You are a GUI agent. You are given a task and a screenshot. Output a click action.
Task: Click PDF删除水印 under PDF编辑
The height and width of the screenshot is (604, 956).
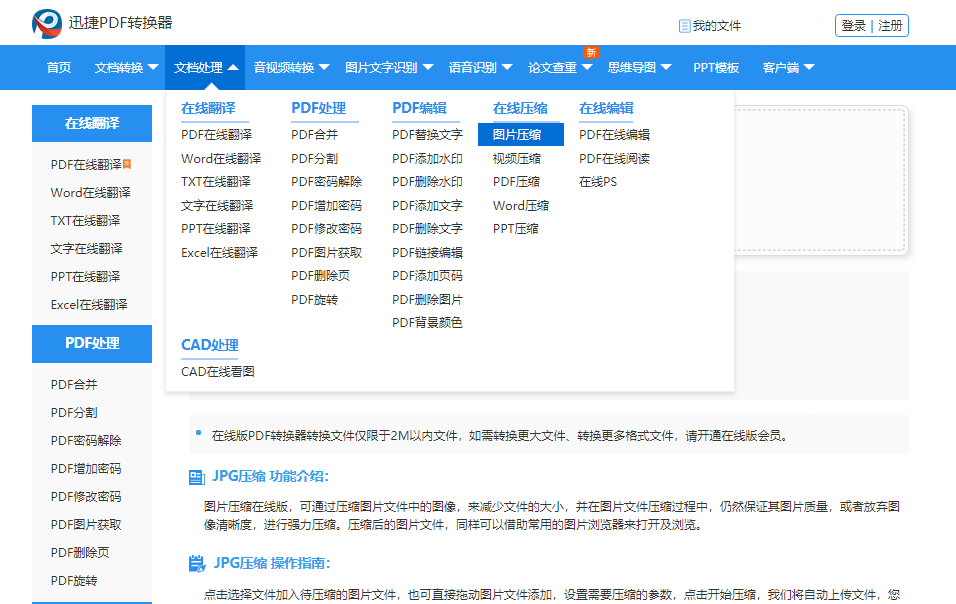point(427,182)
